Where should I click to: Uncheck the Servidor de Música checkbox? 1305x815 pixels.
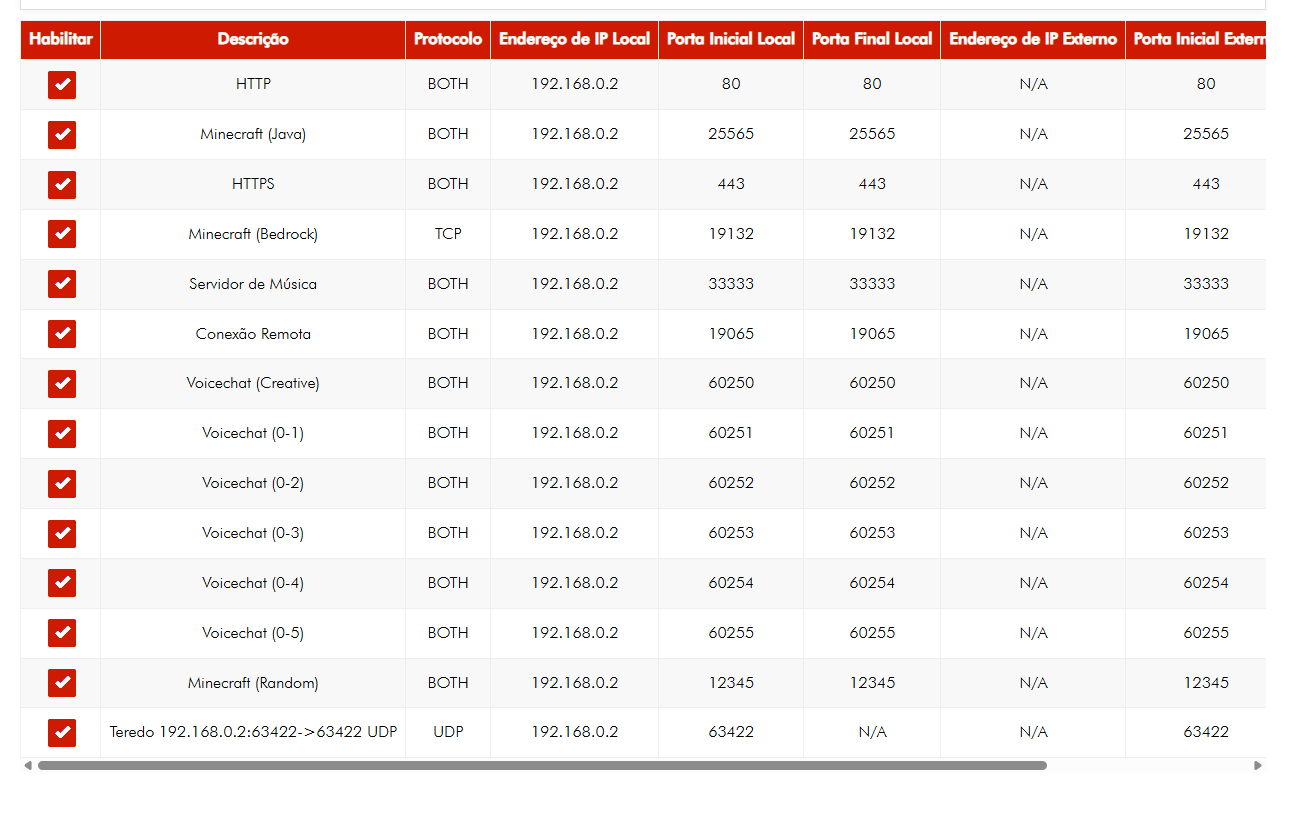pos(62,284)
